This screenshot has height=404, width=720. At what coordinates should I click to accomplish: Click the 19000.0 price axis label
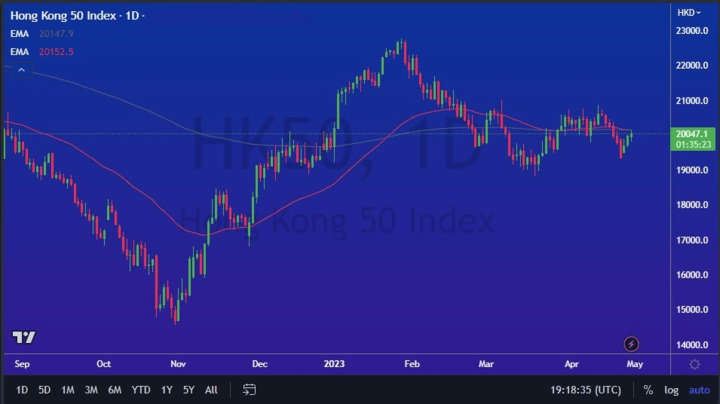point(692,170)
